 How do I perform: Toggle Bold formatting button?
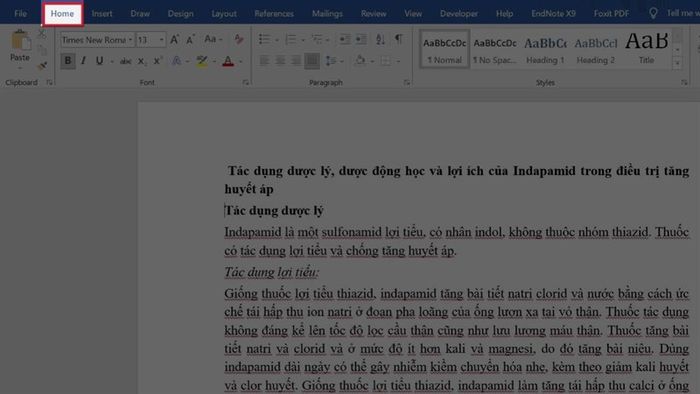click(x=68, y=61)
